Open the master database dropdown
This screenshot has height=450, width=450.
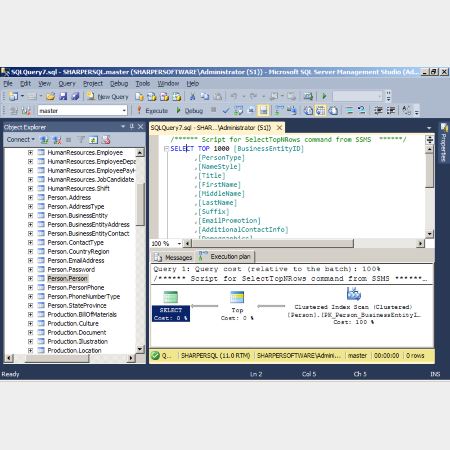pos(124,110)
